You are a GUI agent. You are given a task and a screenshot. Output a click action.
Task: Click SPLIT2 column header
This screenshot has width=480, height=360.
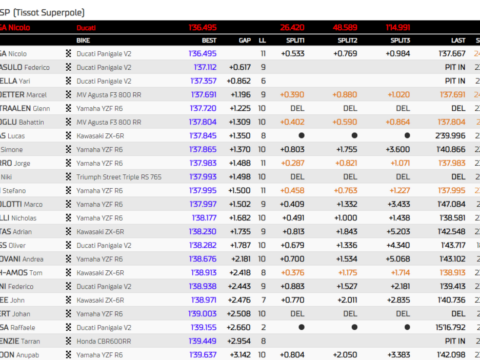coord(347,40)
